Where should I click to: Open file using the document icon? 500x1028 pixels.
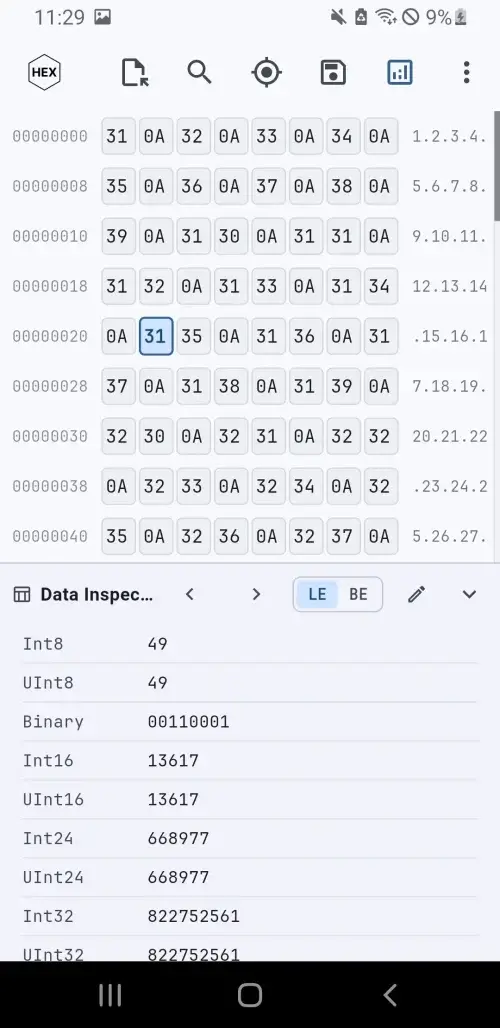tap(135, 72)
